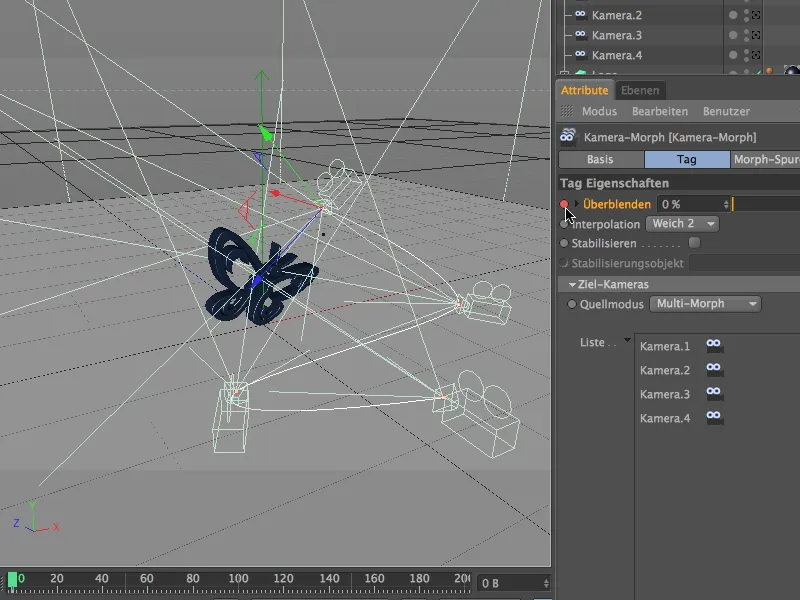Click the green timeline playhead at frame 0
Screen dimensions: 800x600
pyautogui.click(x=12, y=581)
